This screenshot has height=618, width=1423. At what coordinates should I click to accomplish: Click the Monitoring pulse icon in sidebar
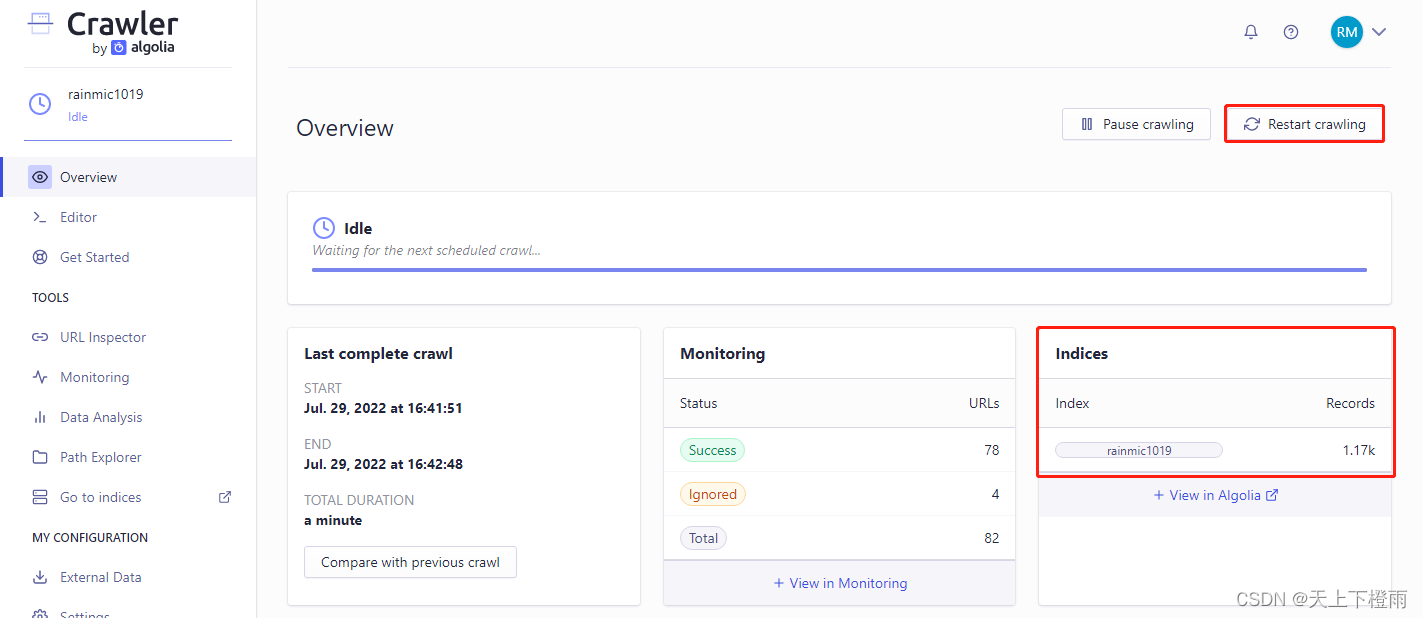(40, 377)
